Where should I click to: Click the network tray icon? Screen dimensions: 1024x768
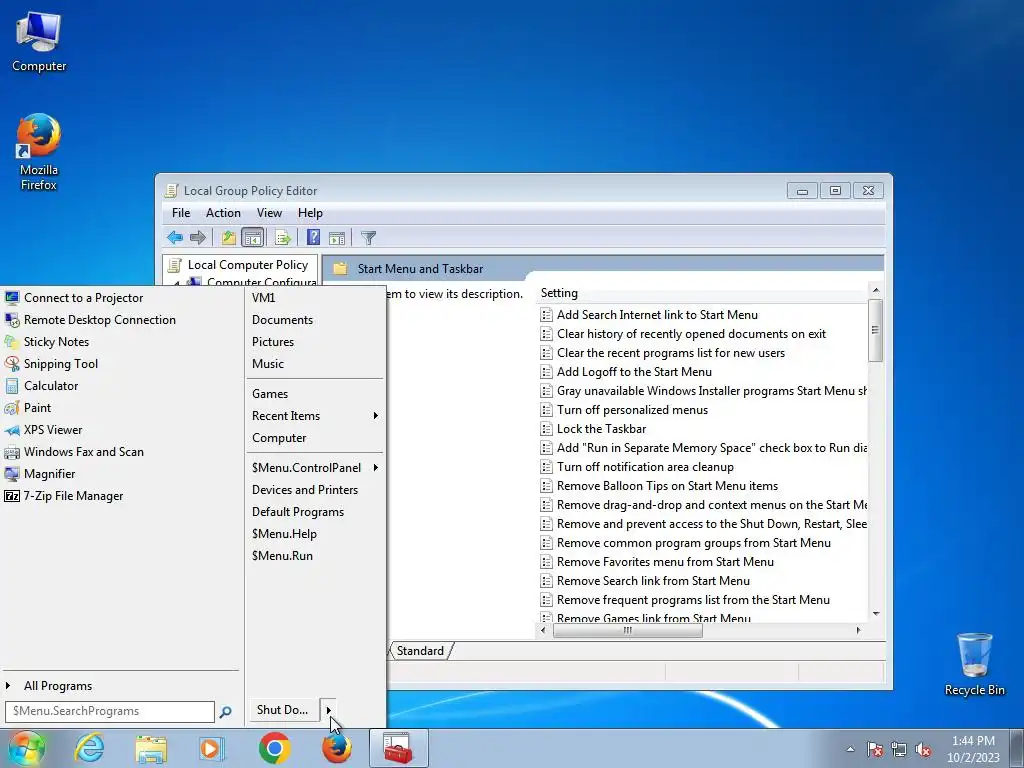[x=899, y=749]
